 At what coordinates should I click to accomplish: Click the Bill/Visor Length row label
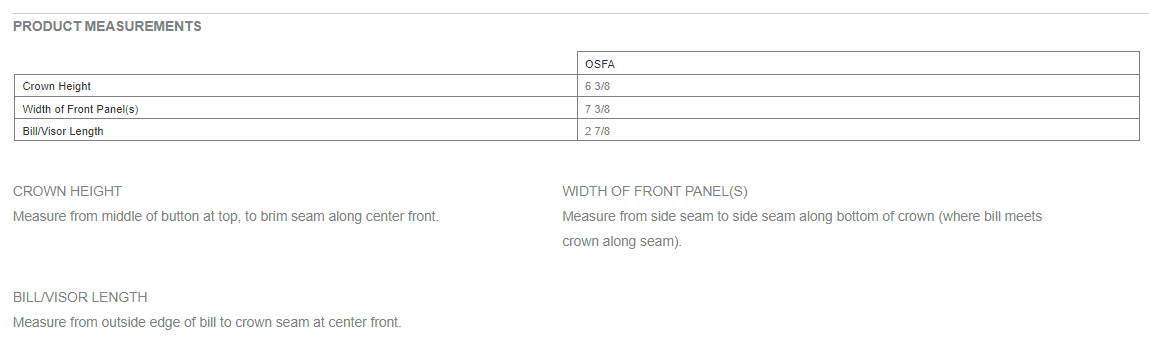point(63,131)
